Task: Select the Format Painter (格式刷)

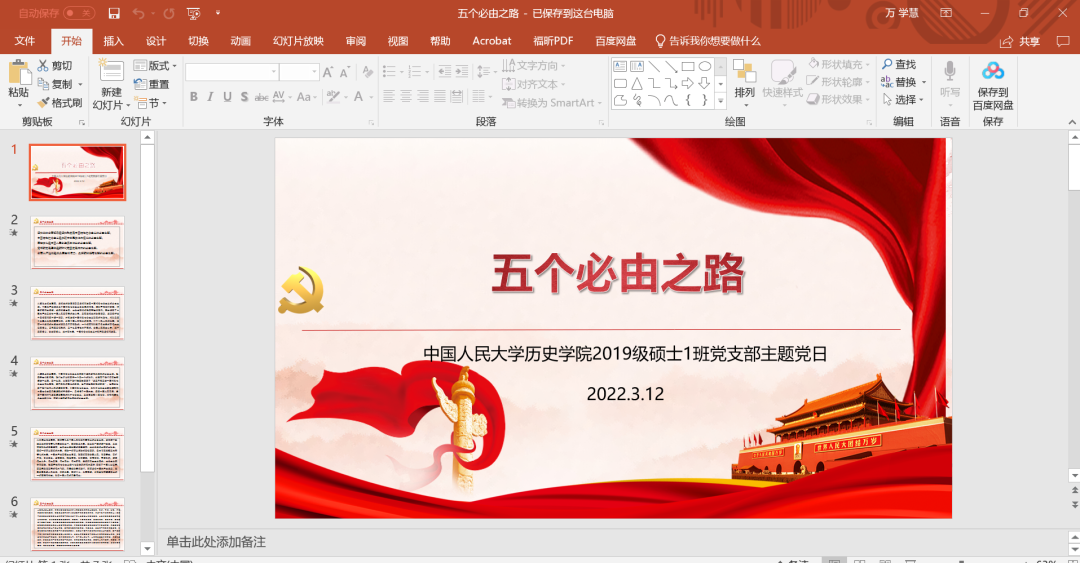Action: 59,103
